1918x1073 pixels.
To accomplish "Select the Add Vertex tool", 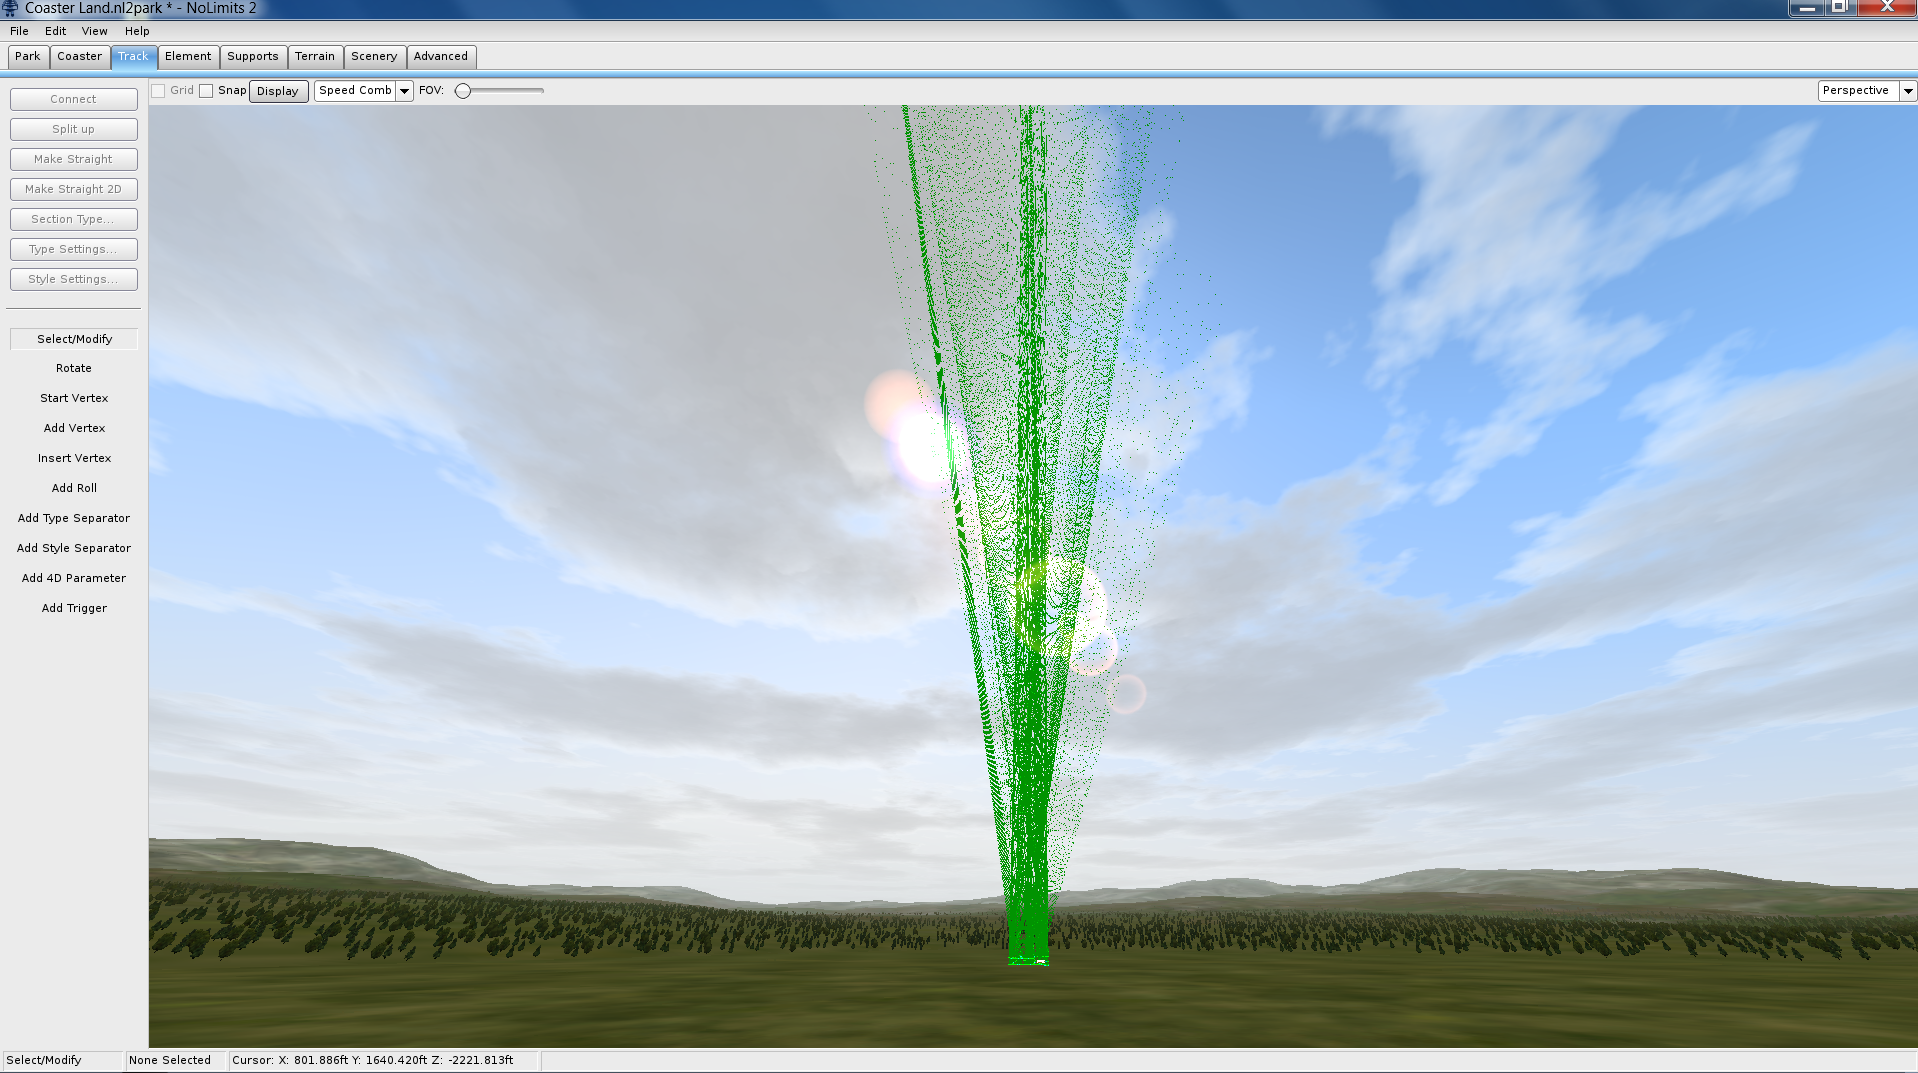I will point(74,428).
